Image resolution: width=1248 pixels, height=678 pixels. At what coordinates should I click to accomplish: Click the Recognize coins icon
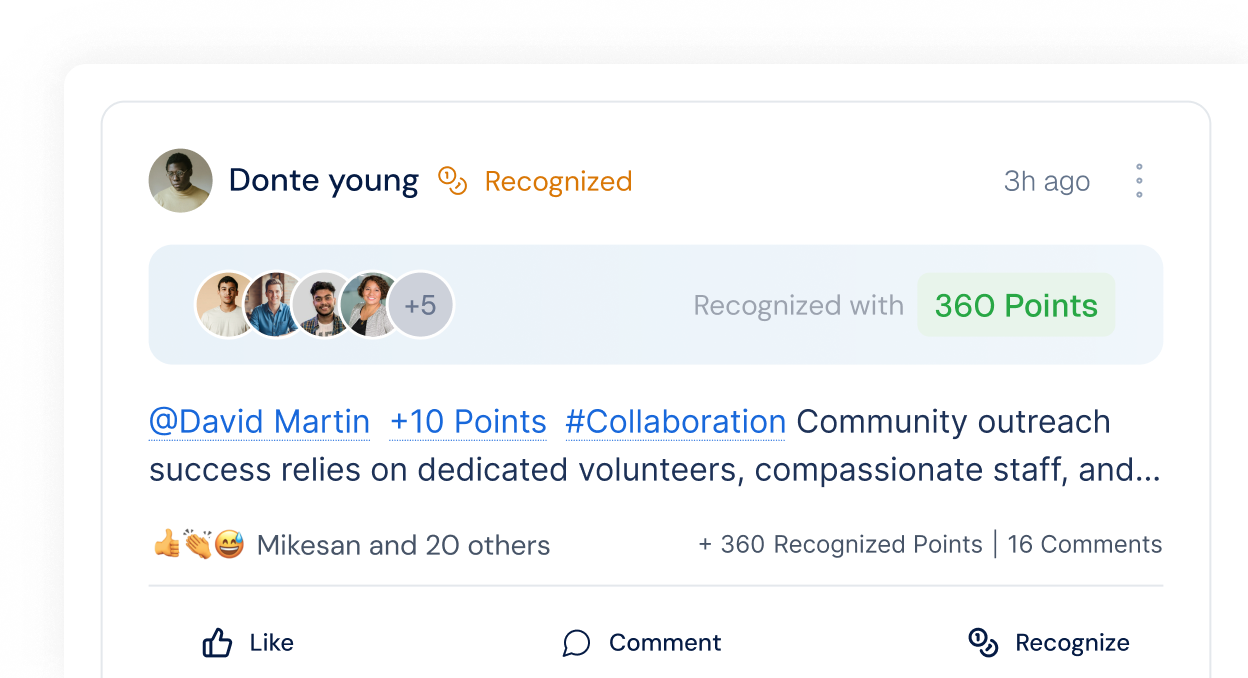pos(983,643)
